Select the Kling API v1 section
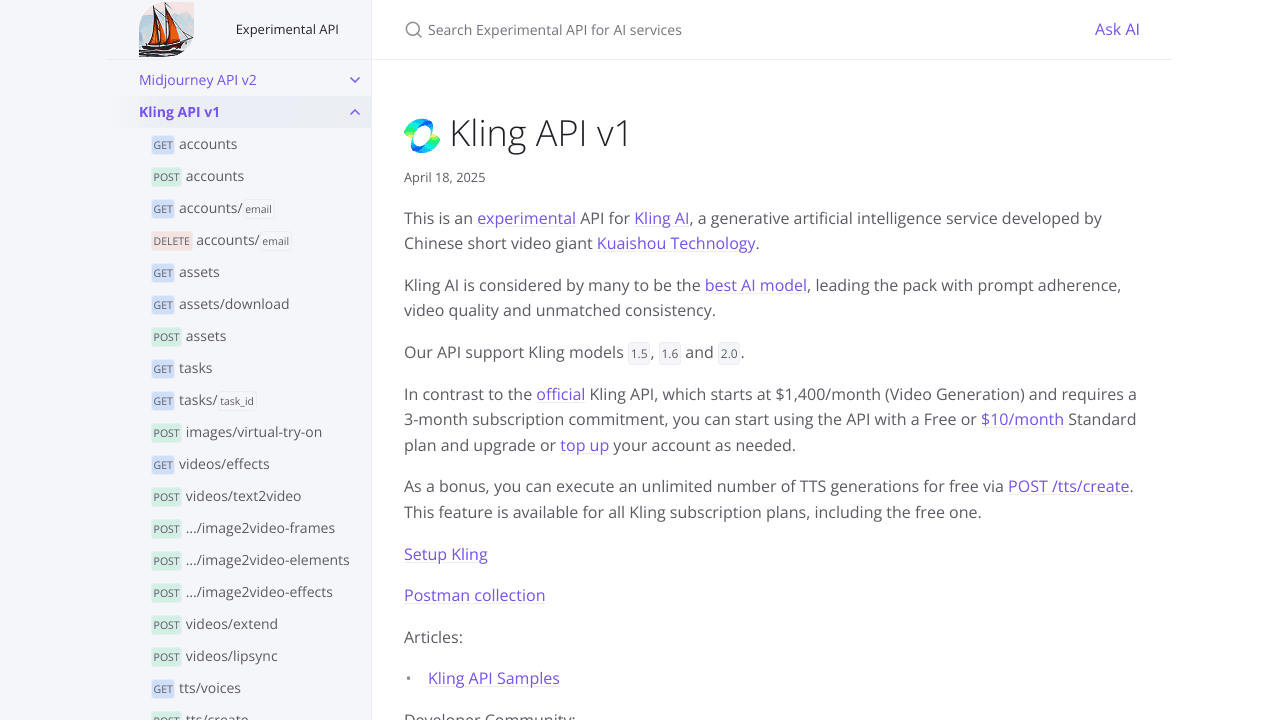Image resolution: width=1280 pixels, height=720 pixels. click(x=180, y=112)
